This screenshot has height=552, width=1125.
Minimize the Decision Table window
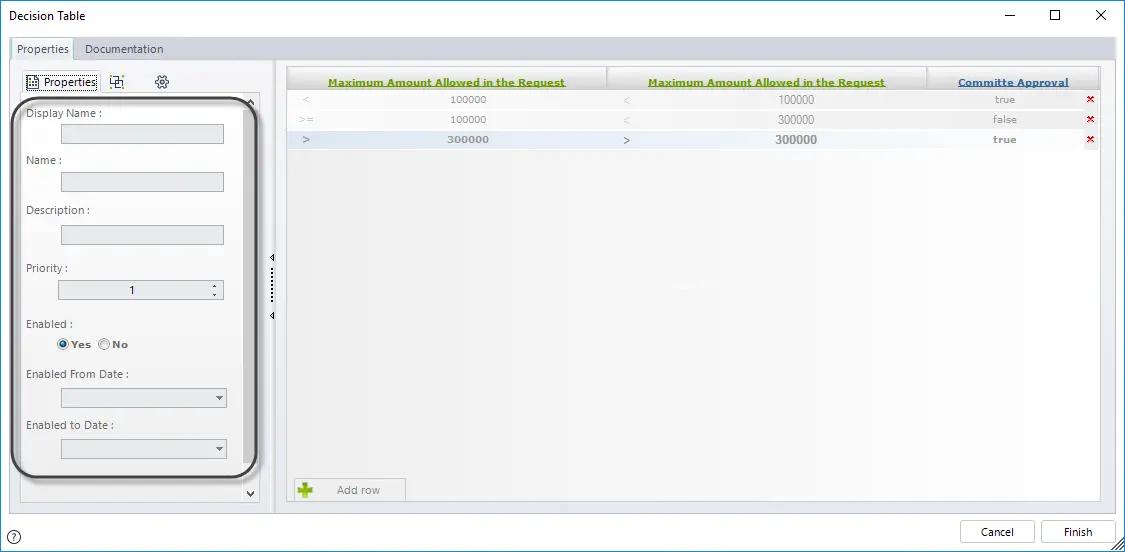(1009, 15)
